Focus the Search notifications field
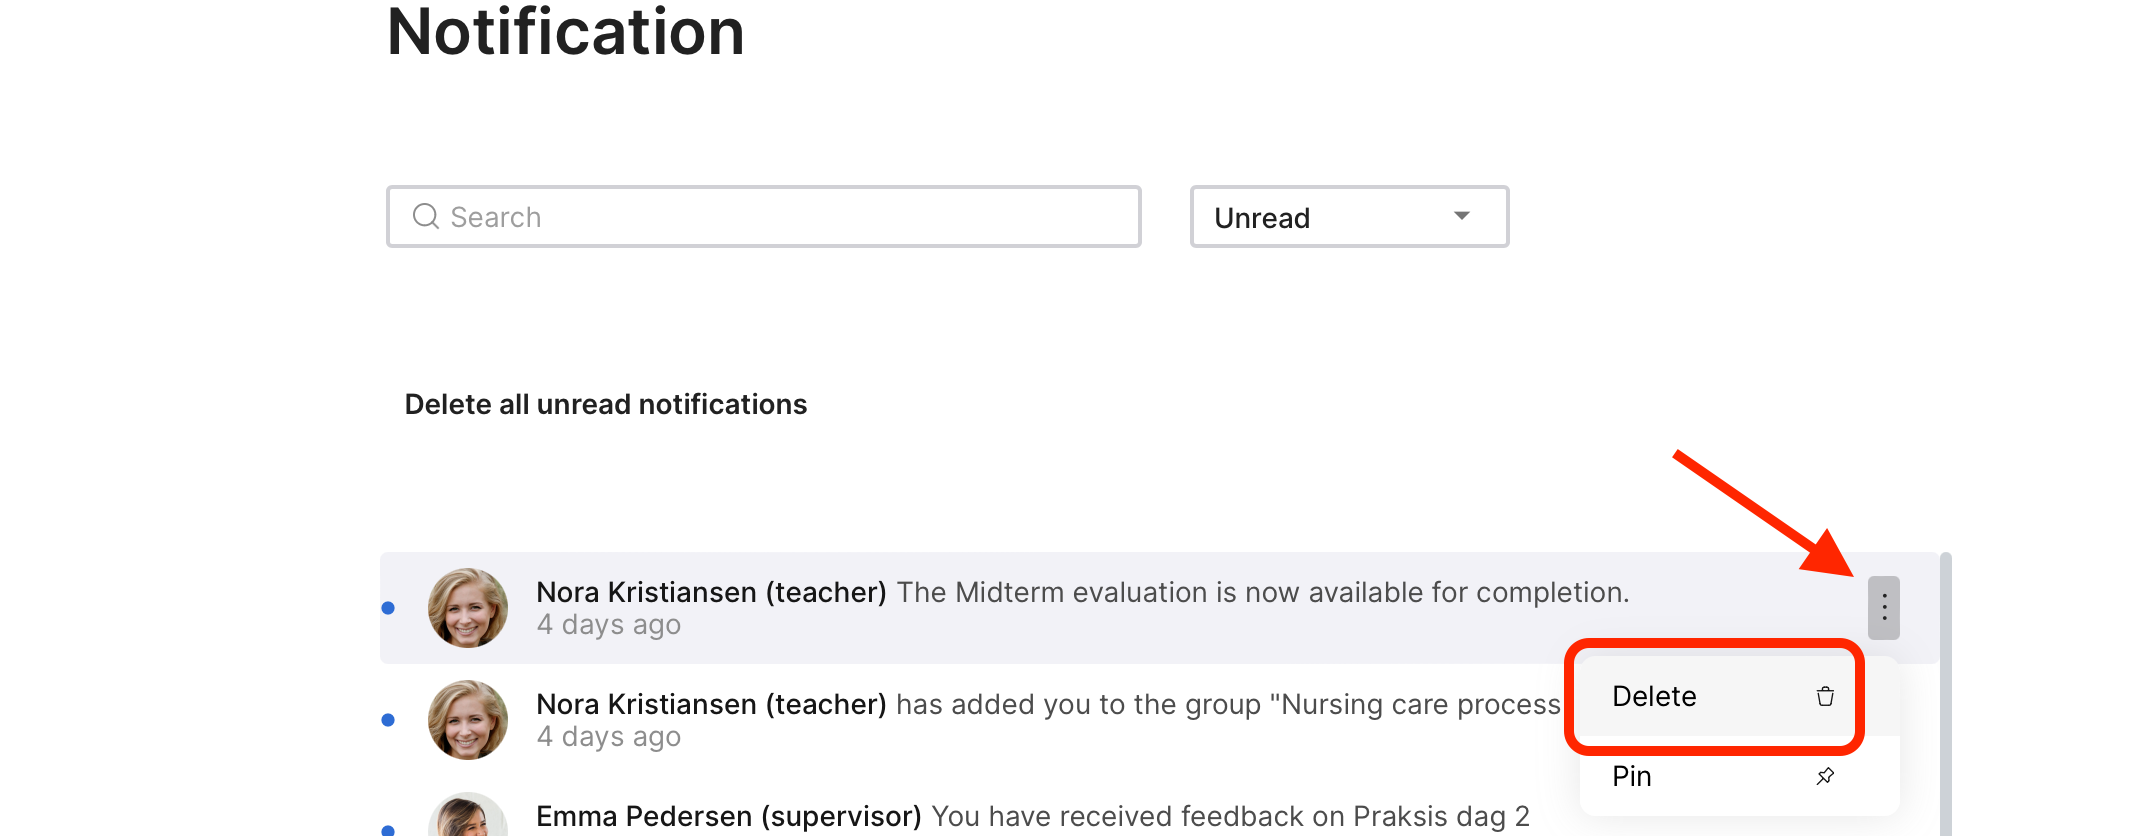Viewport: 2150px width, 836px height. [x=780, y=217]
